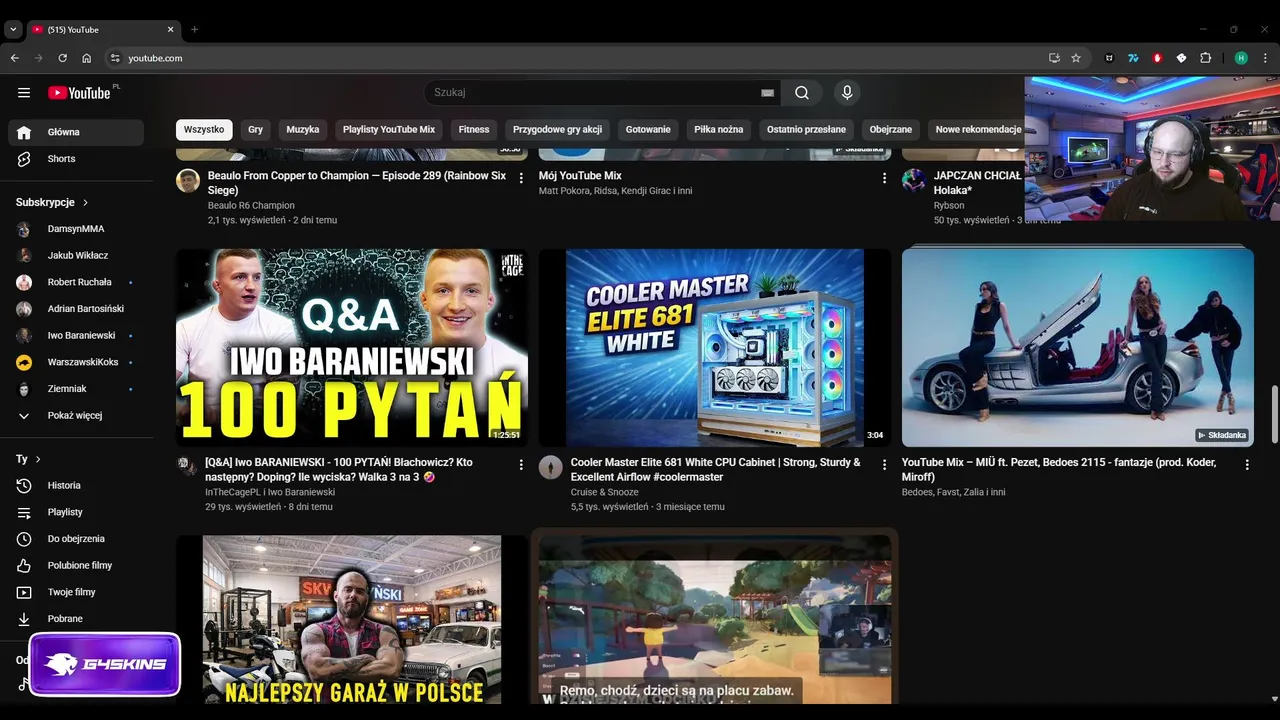Image resolution: width=1280 pixels, height=720 pixels.
Task: Open Rybson channel avatar
Action: [914, 181]
